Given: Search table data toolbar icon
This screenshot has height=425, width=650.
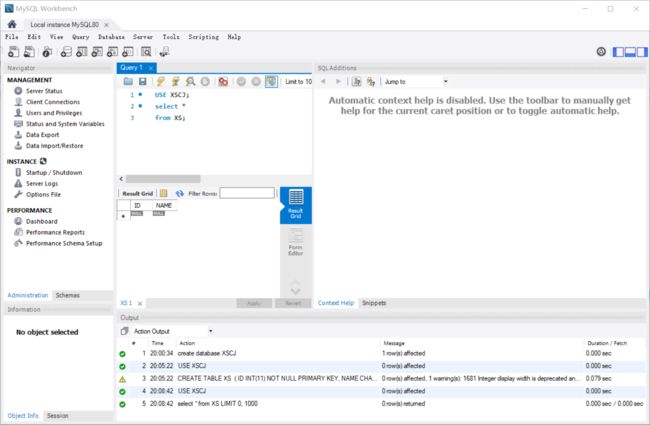Looking at the screenshot, I should (146, 52).
